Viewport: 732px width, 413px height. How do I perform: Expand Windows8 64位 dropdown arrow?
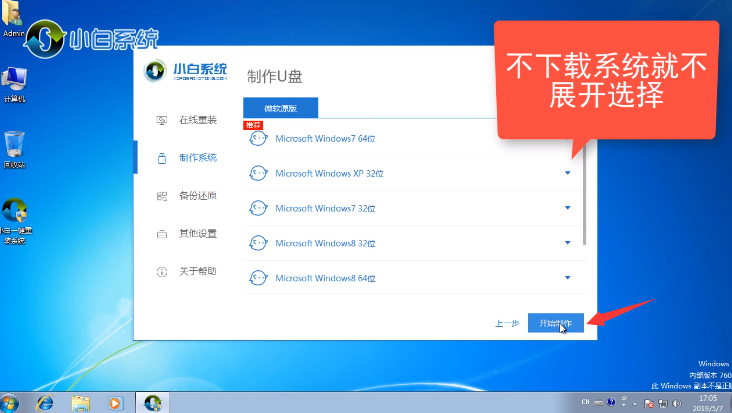[x=568, y=278]
